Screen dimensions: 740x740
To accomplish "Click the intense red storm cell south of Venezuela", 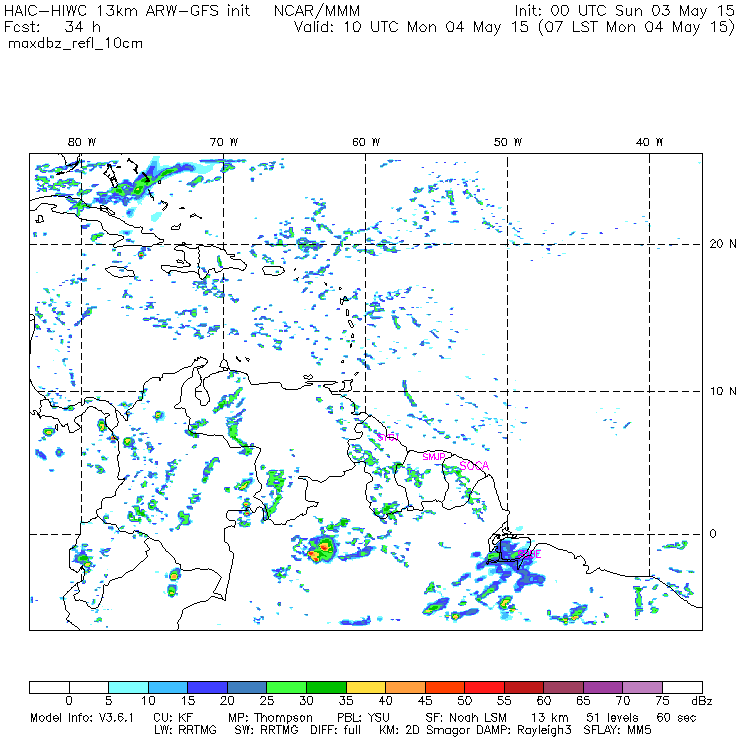I will coord(320,550).
